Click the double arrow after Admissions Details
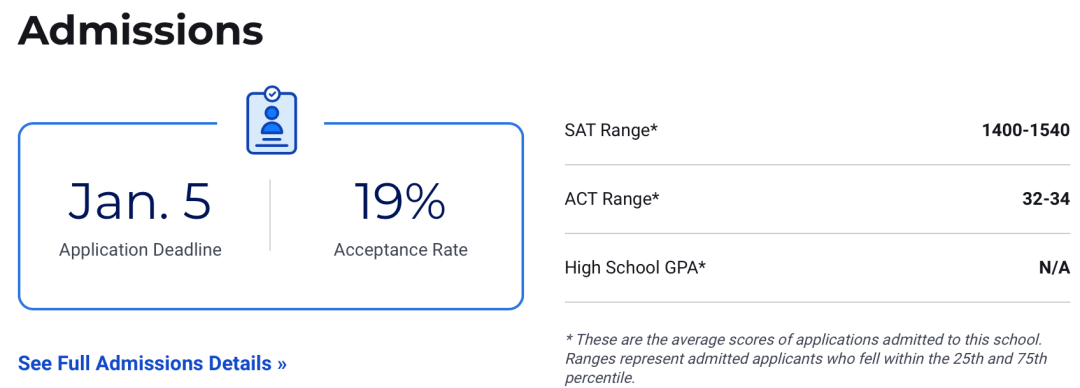Image resolution: width=1080 pixels, height=388 pixels. click(x=281, y=364)
